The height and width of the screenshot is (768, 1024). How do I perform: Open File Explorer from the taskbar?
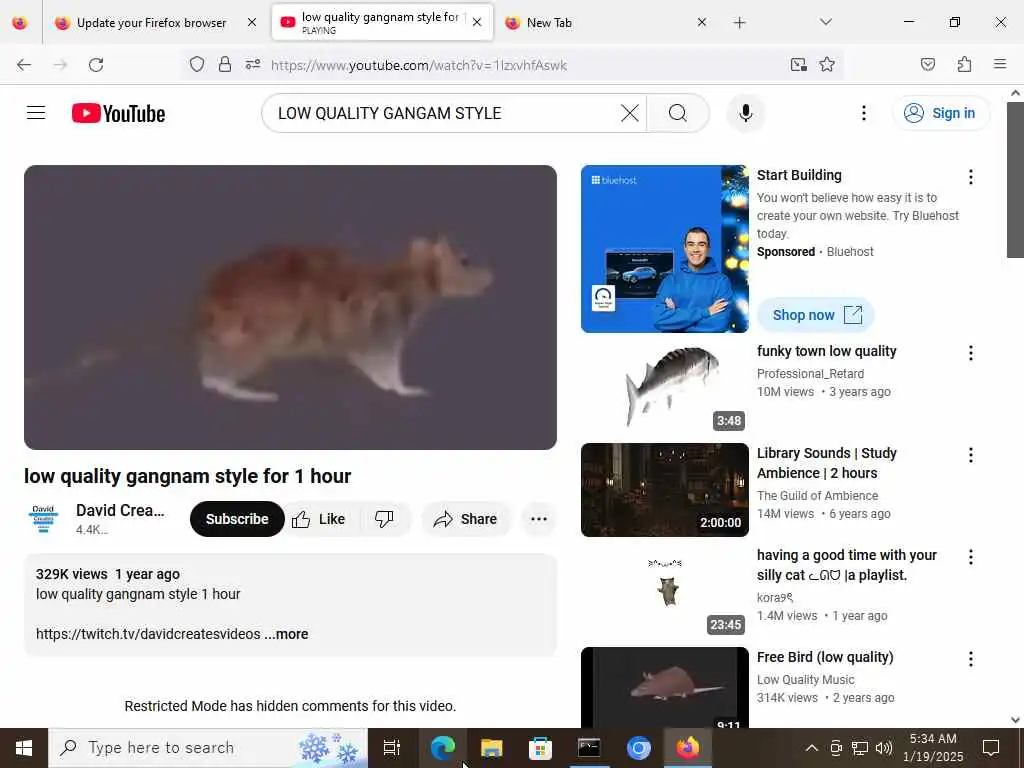(491, 748)
